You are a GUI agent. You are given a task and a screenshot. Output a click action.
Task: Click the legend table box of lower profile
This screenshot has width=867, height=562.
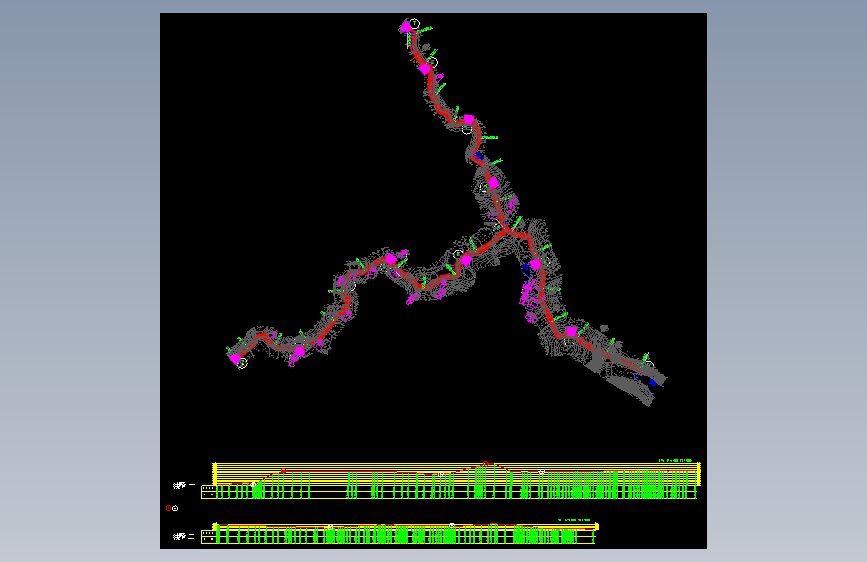coord(208,537)
